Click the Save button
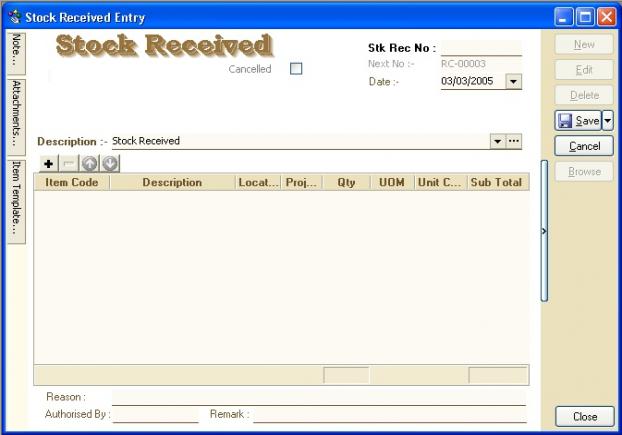Viewport: 622px width, 435px height. click(x=578, y=121)
